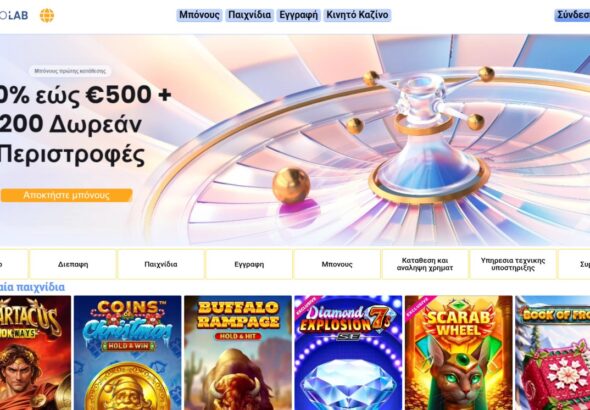Open the Spartacus game thumbnail

click(35, 353)
